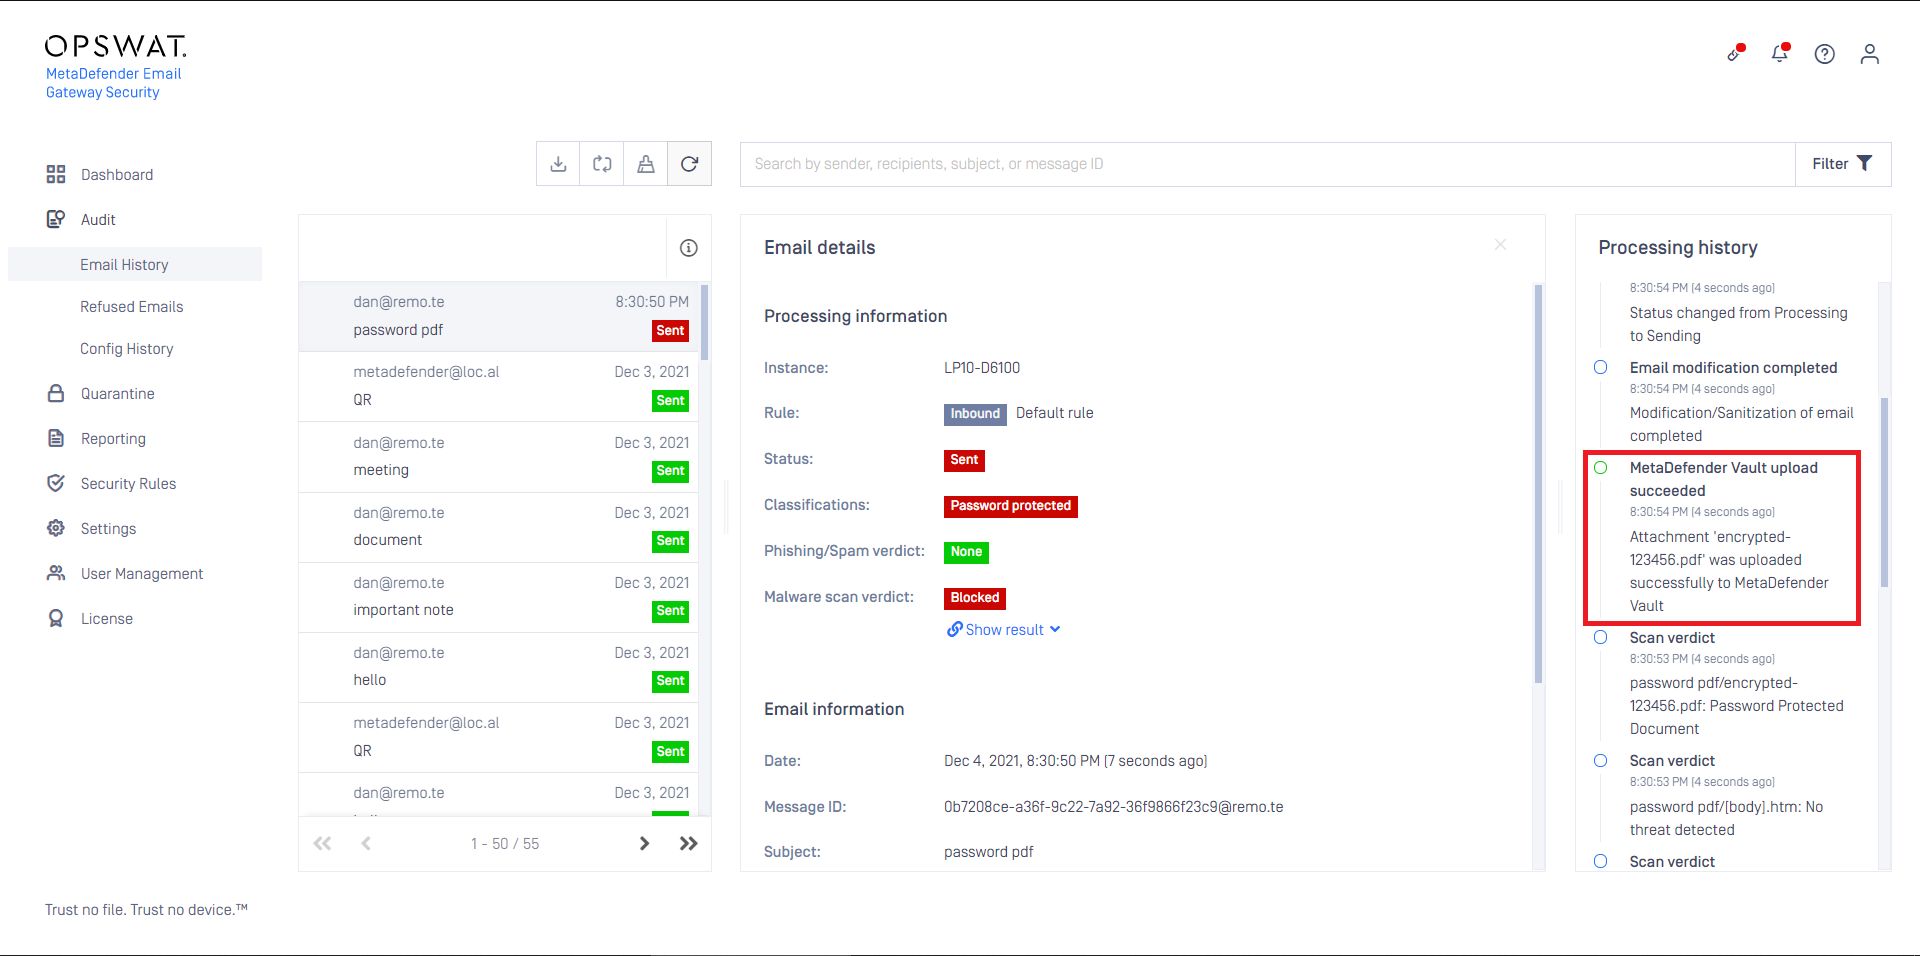
Task: Click the Message ID value
Action: click(1113, 807)
